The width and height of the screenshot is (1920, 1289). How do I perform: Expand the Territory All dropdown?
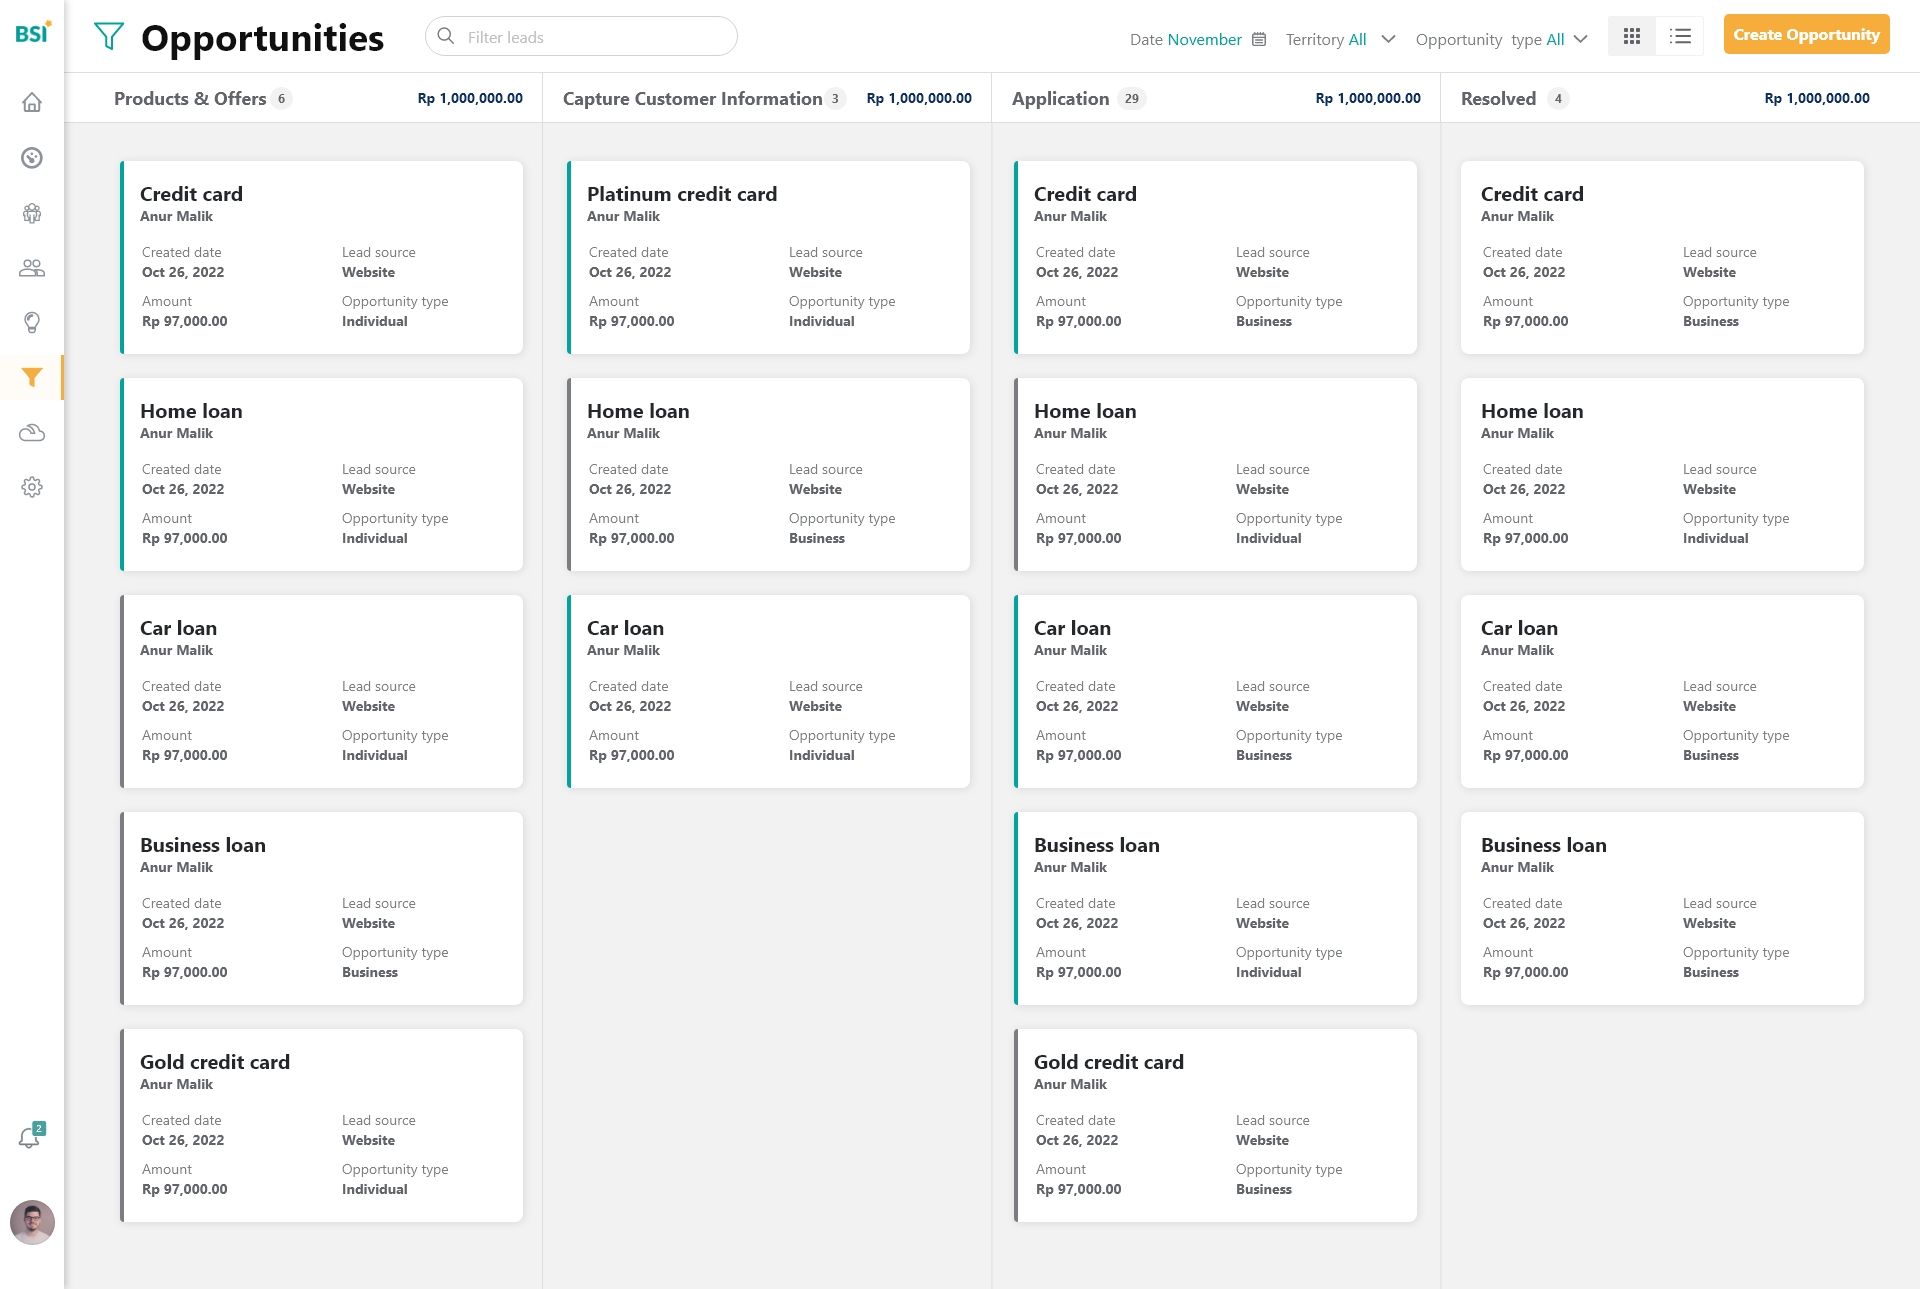1388,40
